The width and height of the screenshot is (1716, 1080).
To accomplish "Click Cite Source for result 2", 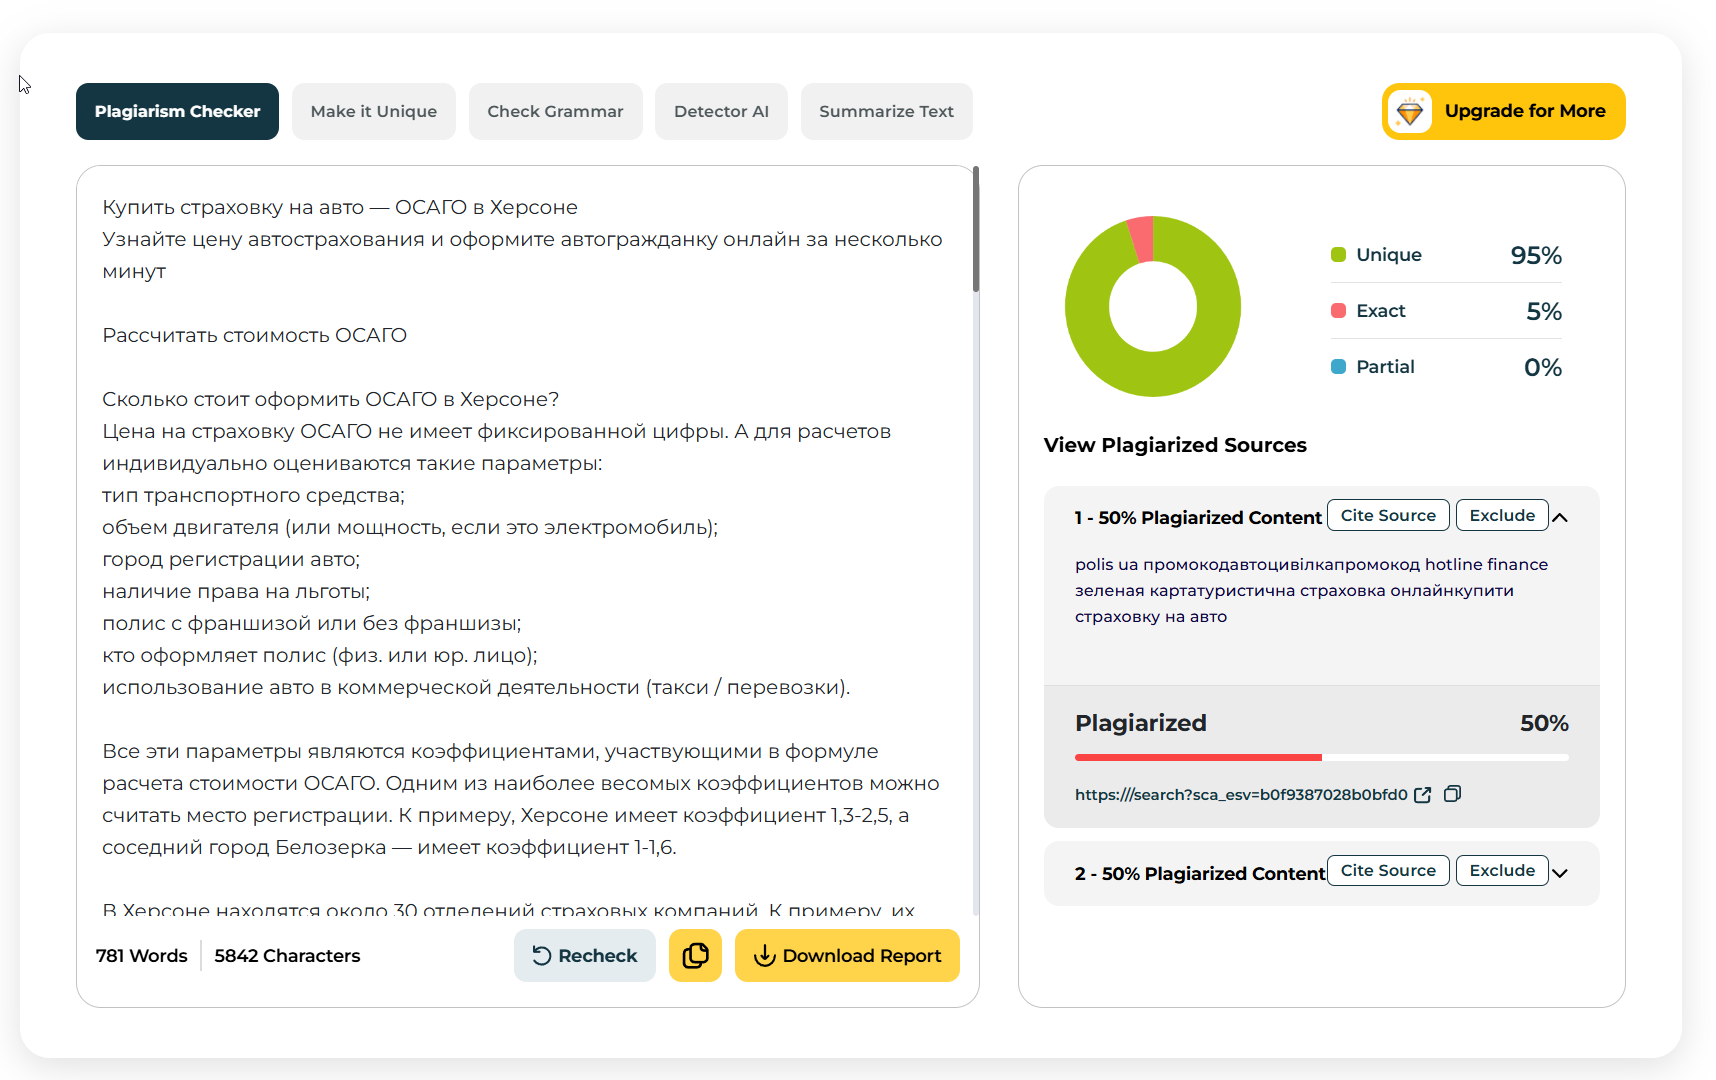I will pos(1388,870).
